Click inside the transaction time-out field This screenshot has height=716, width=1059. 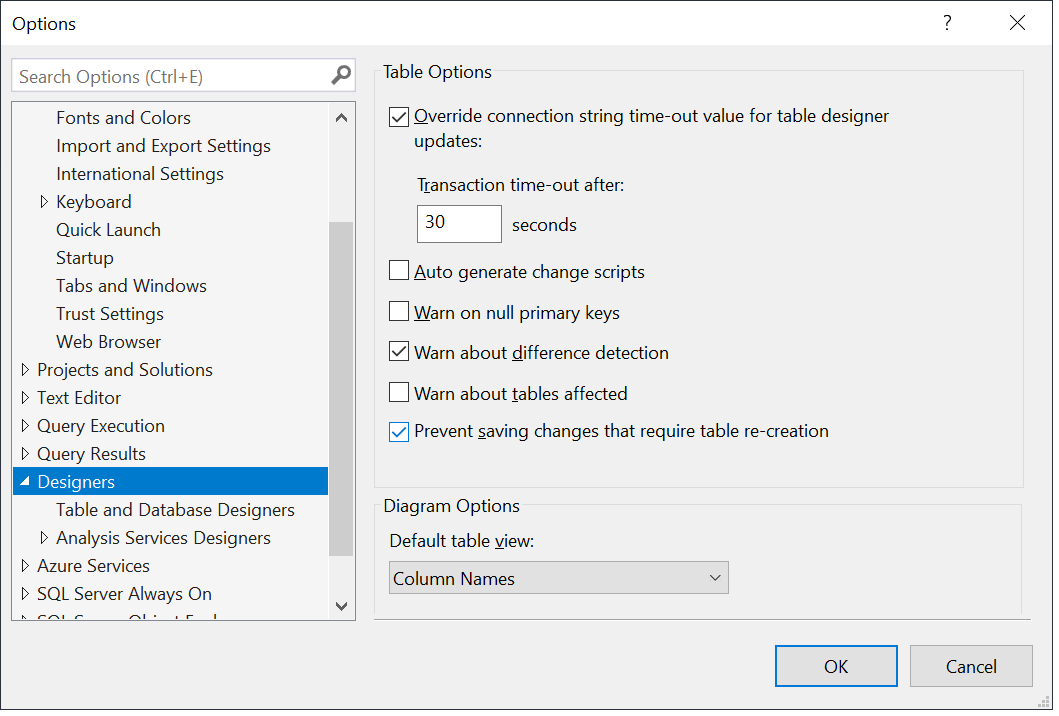point(458,223)
